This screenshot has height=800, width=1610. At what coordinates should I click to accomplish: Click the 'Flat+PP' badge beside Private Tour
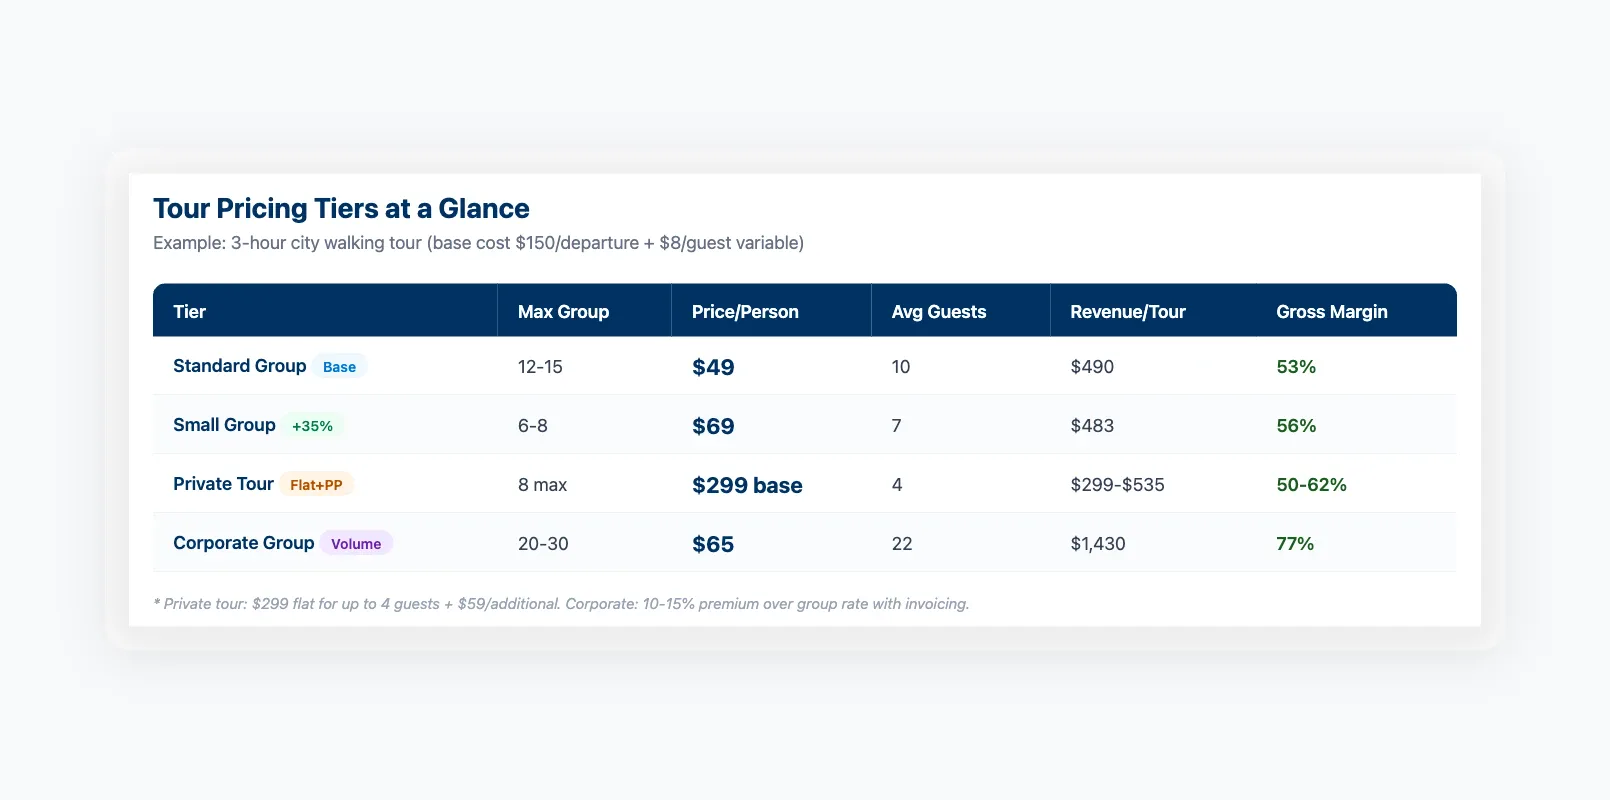[316, 485]
